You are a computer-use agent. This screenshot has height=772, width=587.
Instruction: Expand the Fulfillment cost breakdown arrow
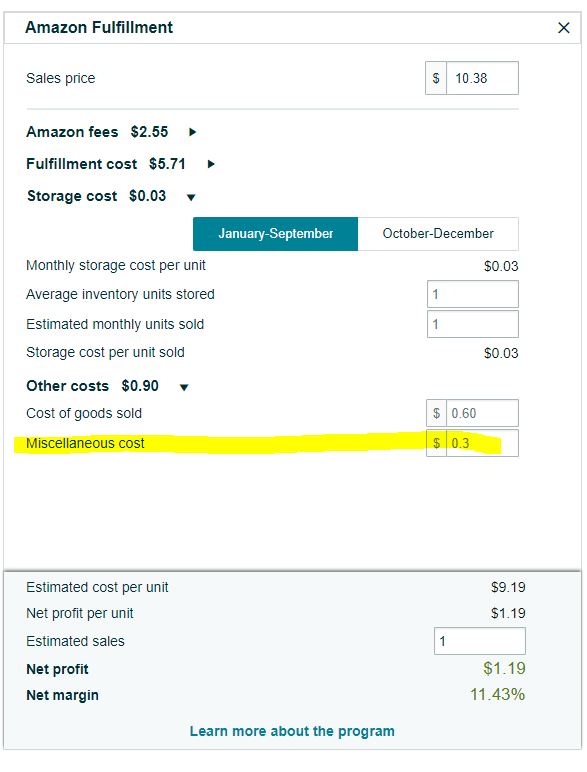point(211,164)
